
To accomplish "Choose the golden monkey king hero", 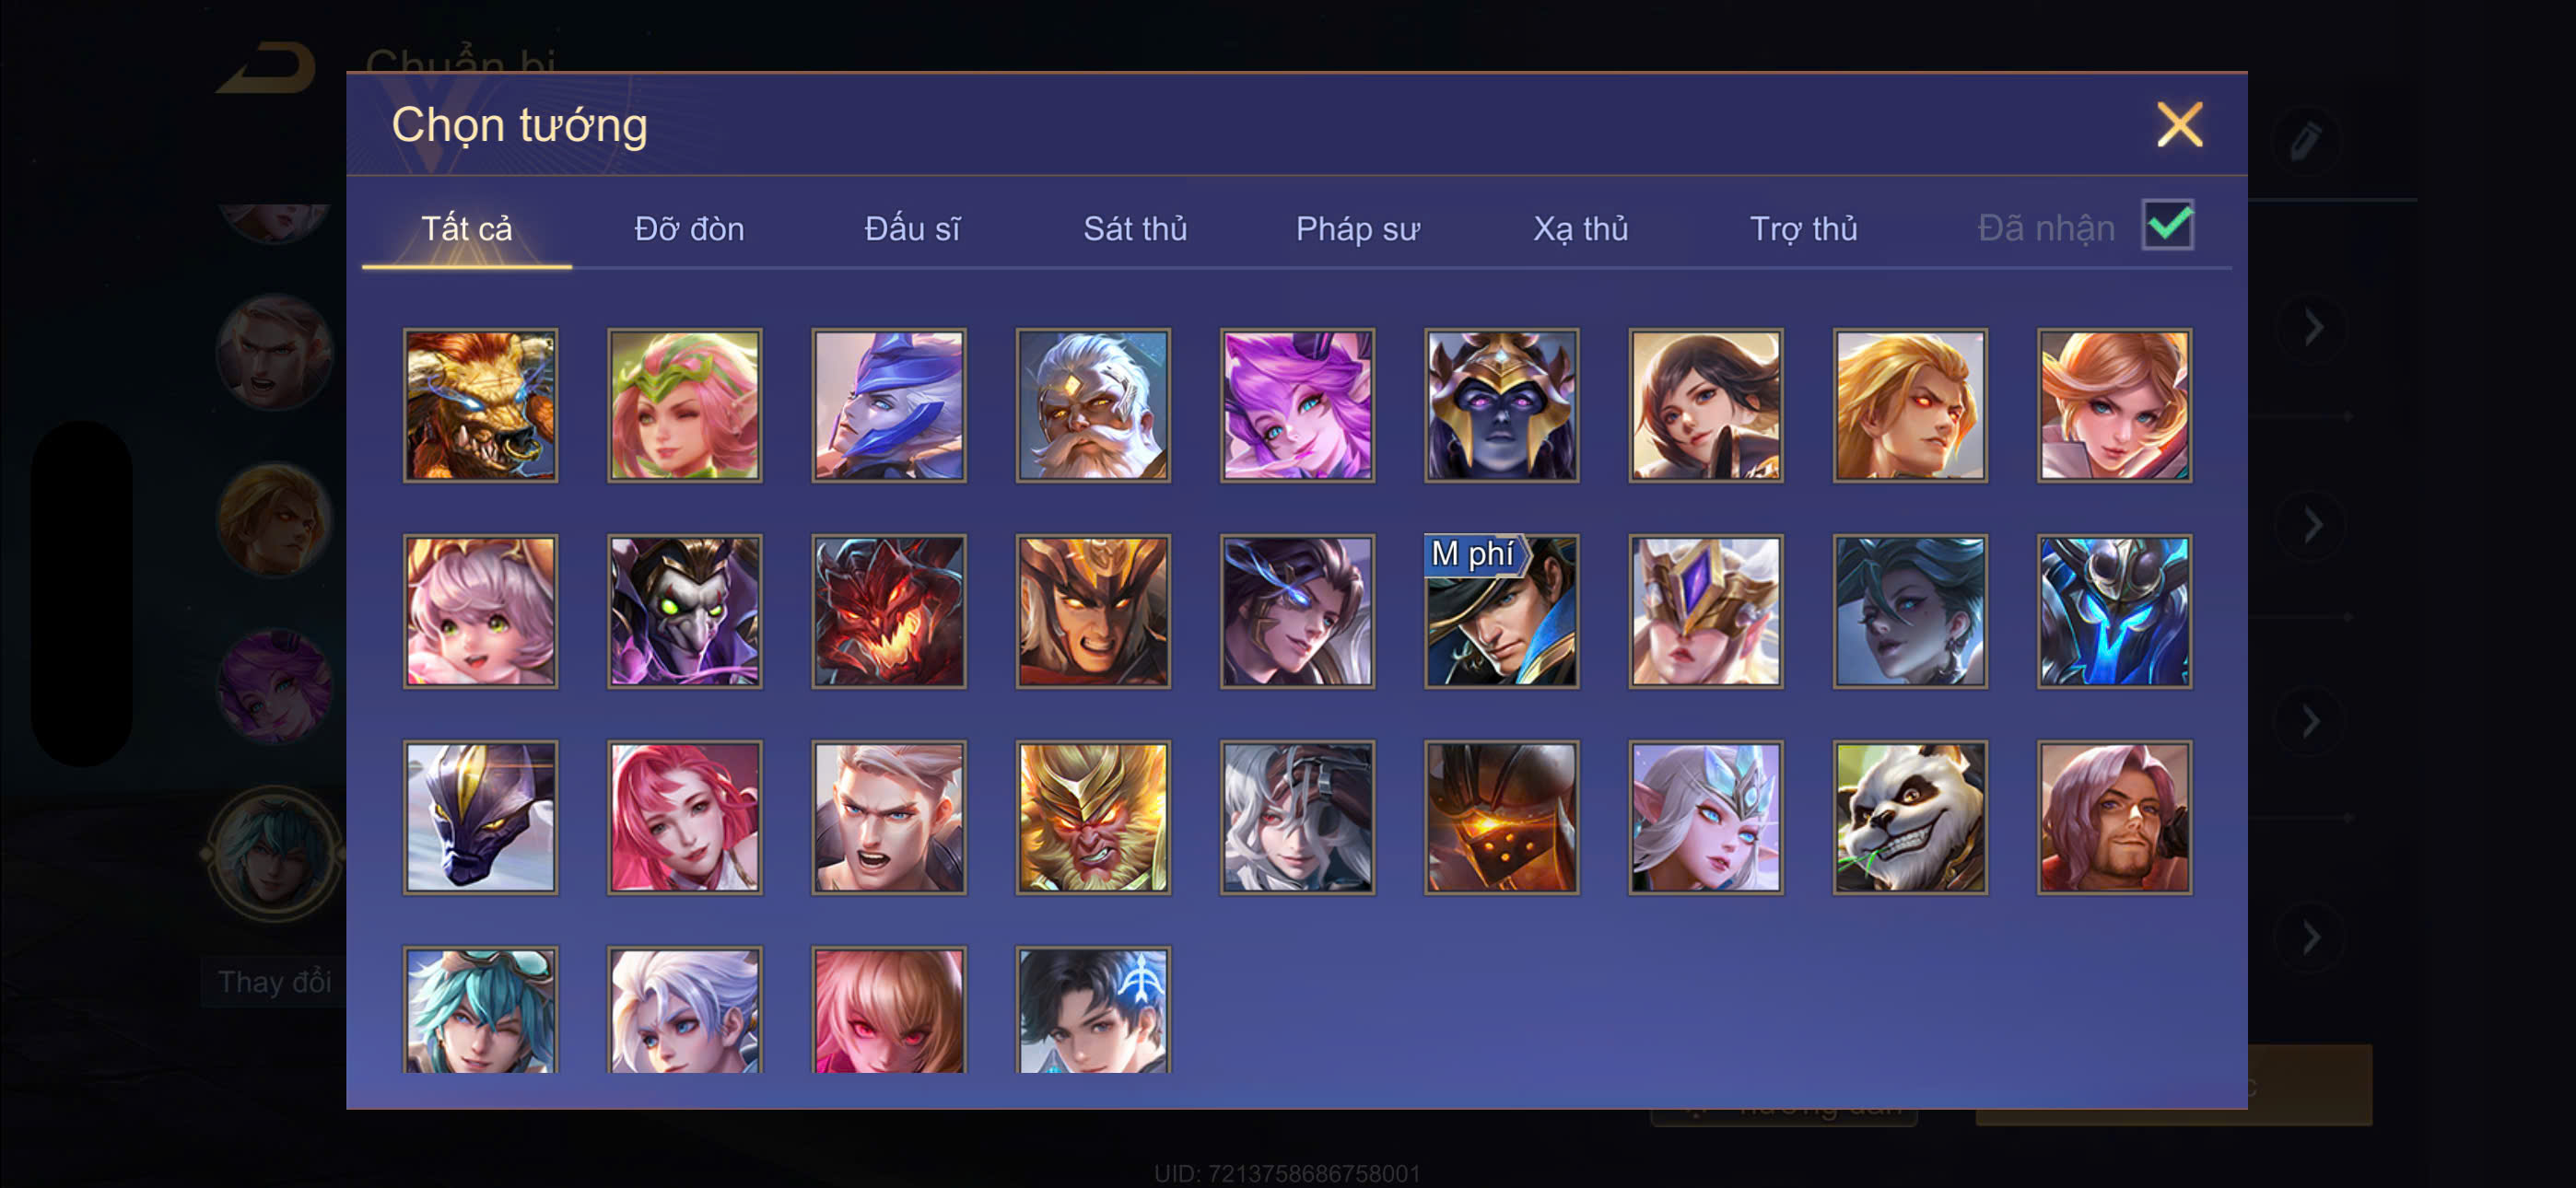I will (x=1093, y=817).
